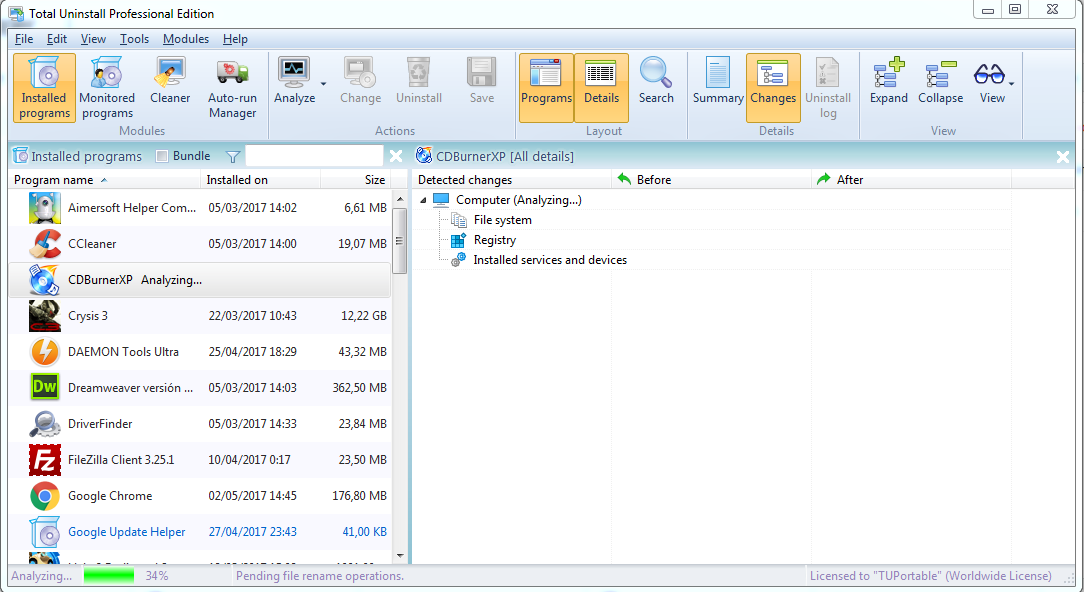Select the CDBurnerXP program row
The width and height of the screenshot is (1084, 592).
click(x=200, y=280)
